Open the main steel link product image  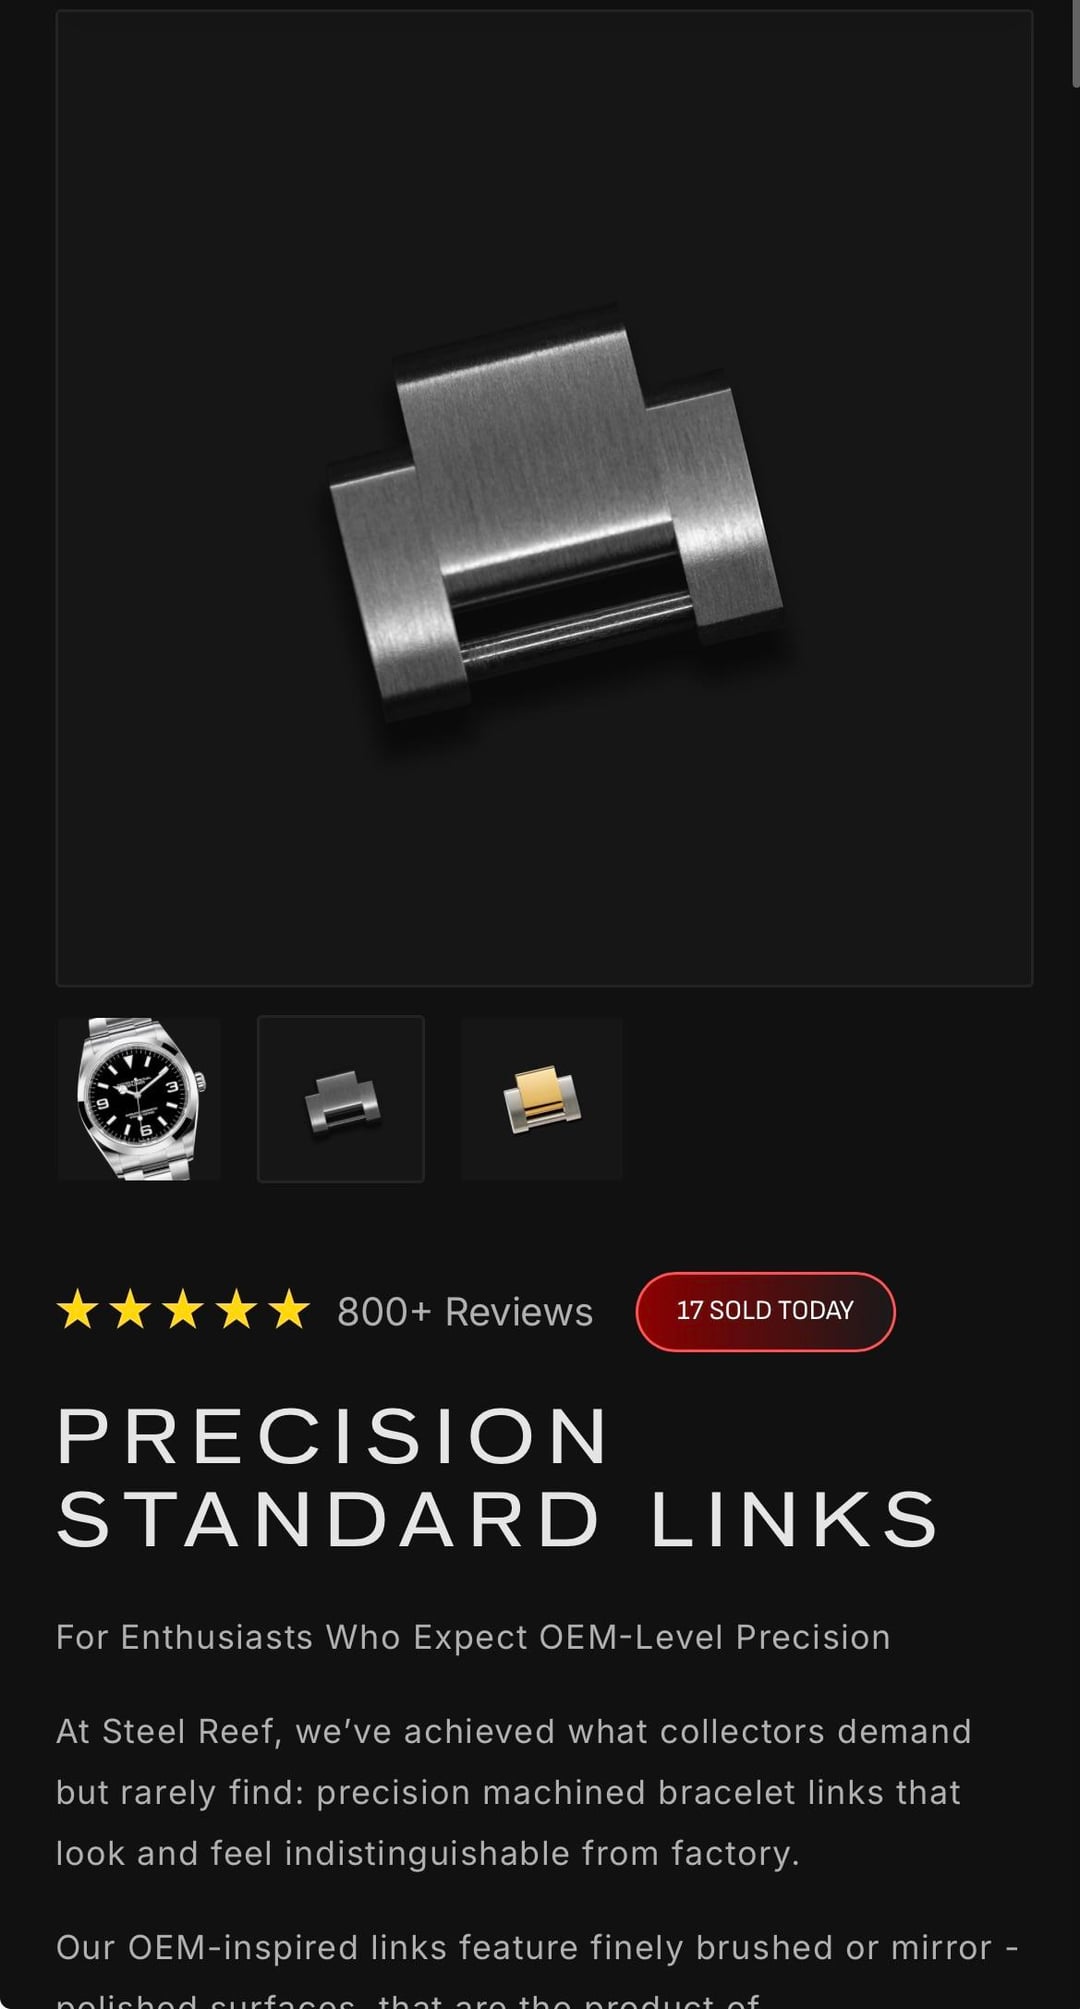(544, 498)
